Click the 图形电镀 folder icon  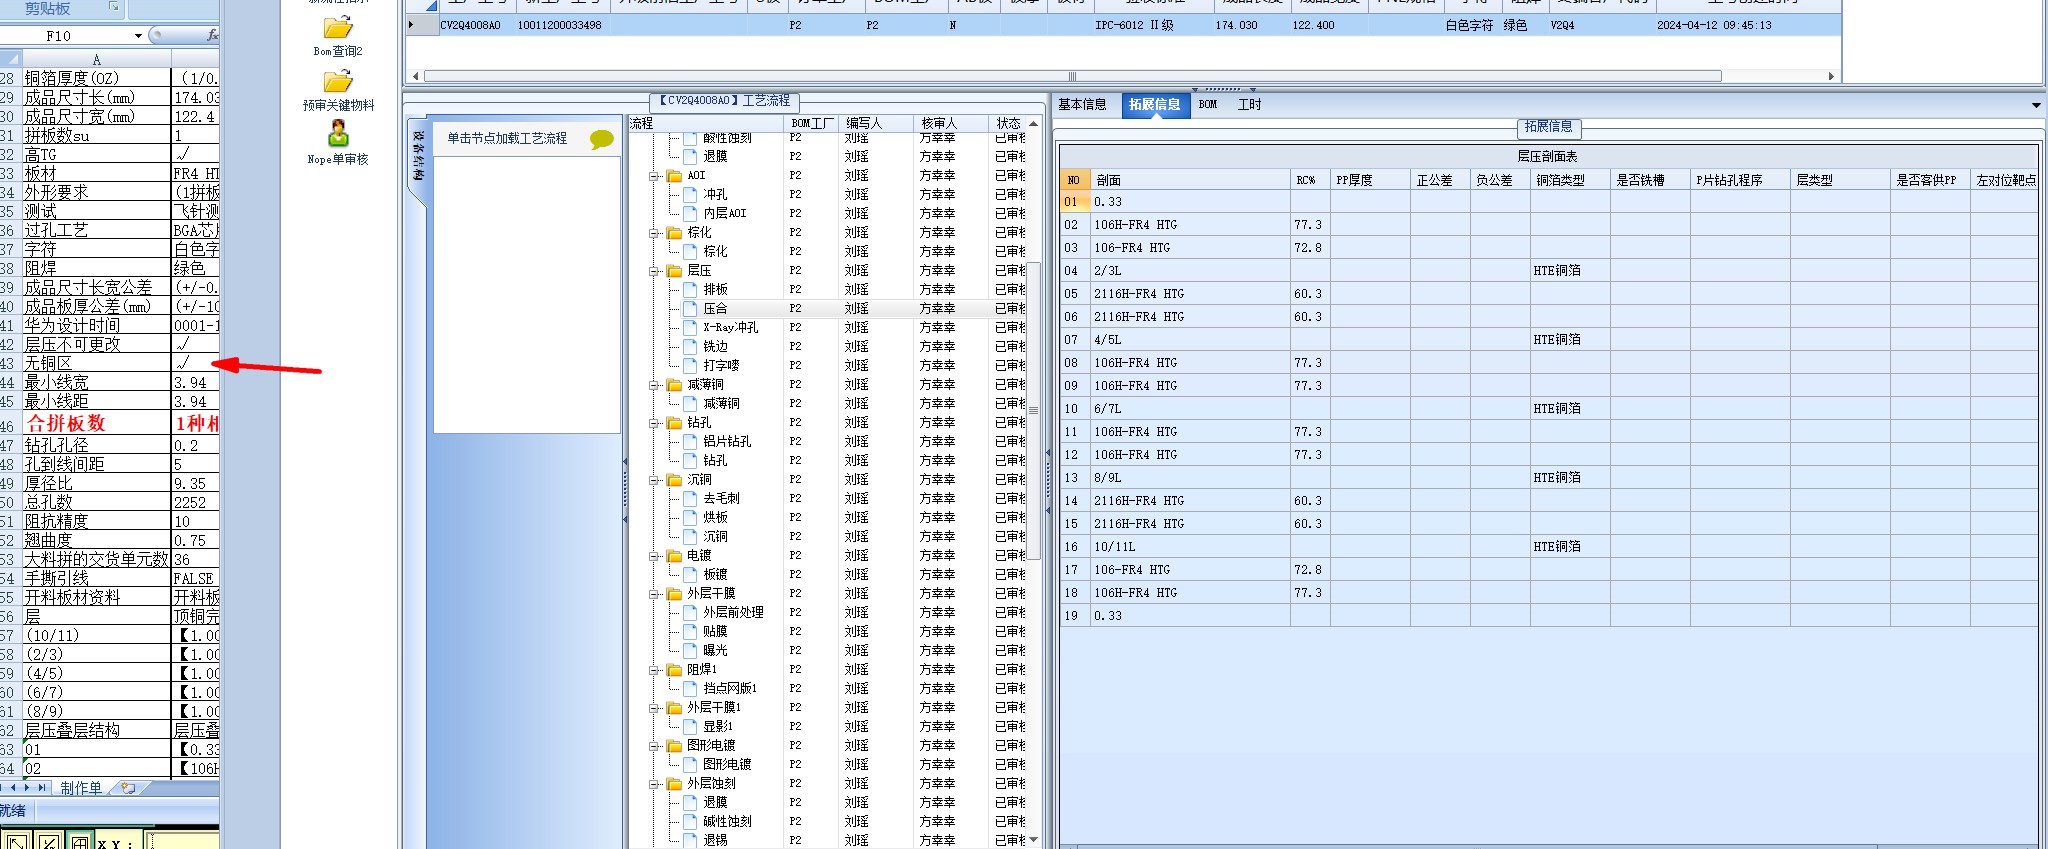pyautogui.click(x=674, y=746)
